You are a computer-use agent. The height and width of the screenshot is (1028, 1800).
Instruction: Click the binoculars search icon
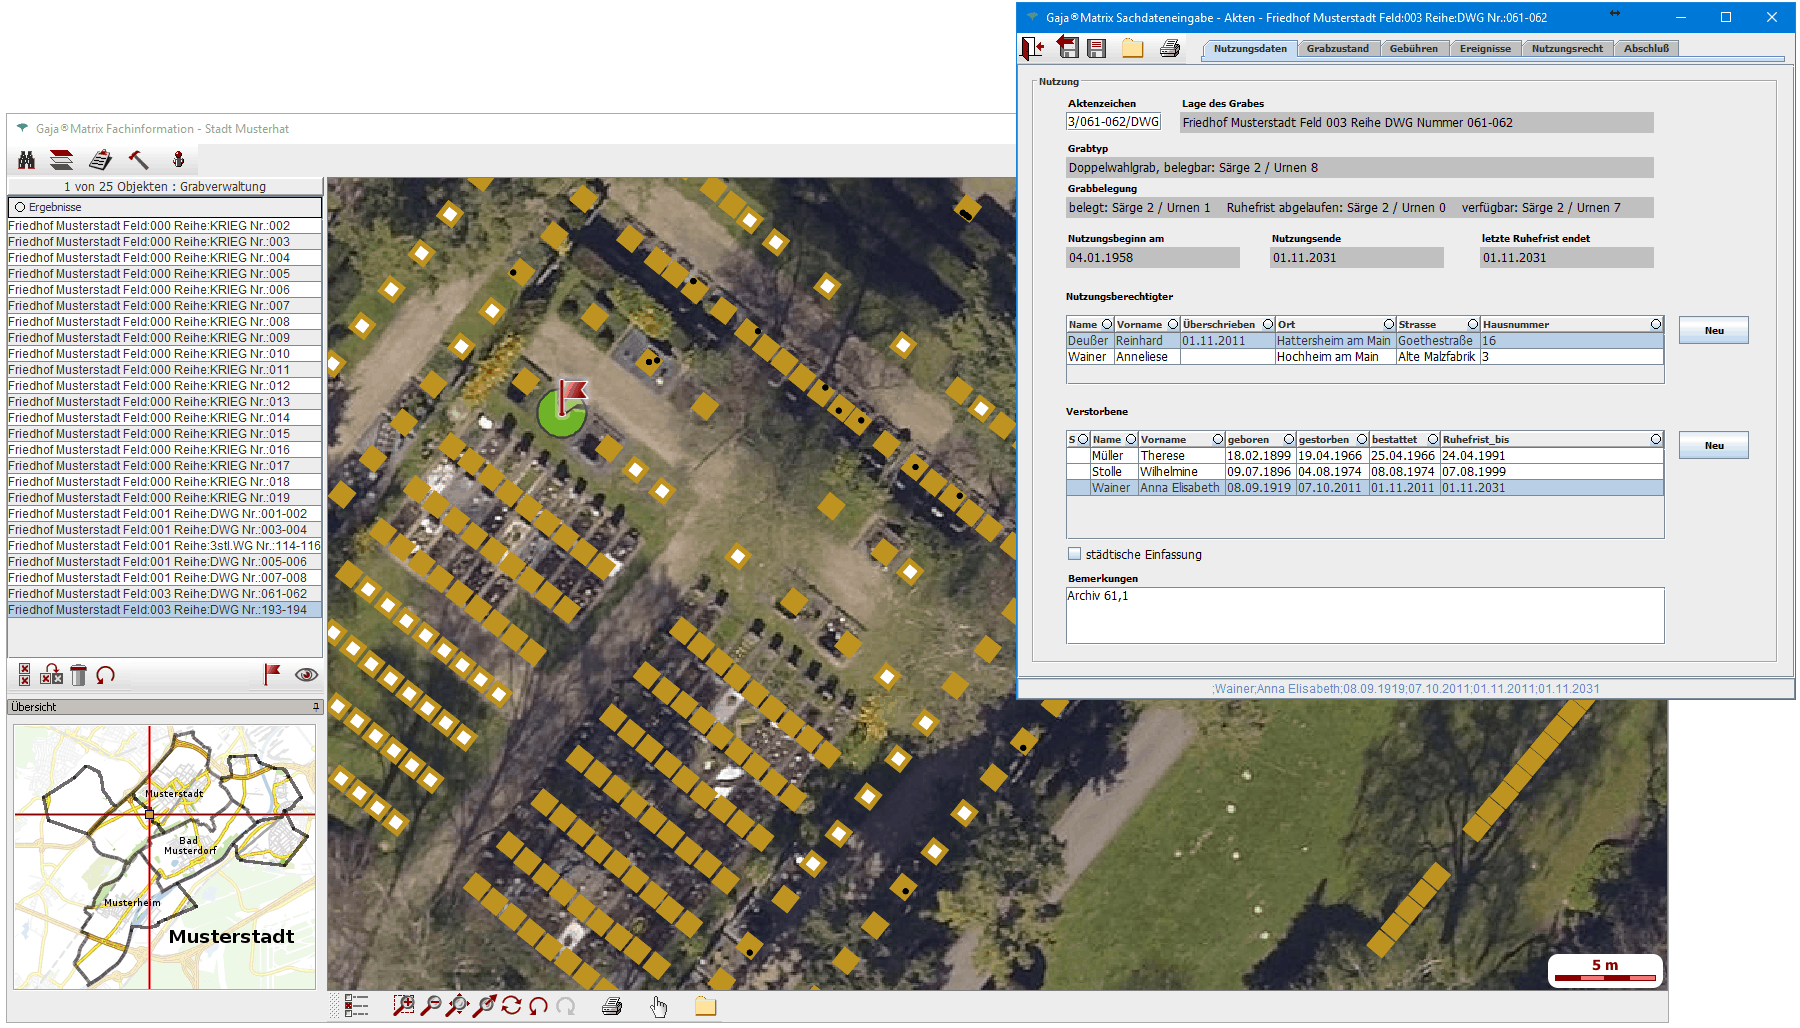(x=27, y=160)
